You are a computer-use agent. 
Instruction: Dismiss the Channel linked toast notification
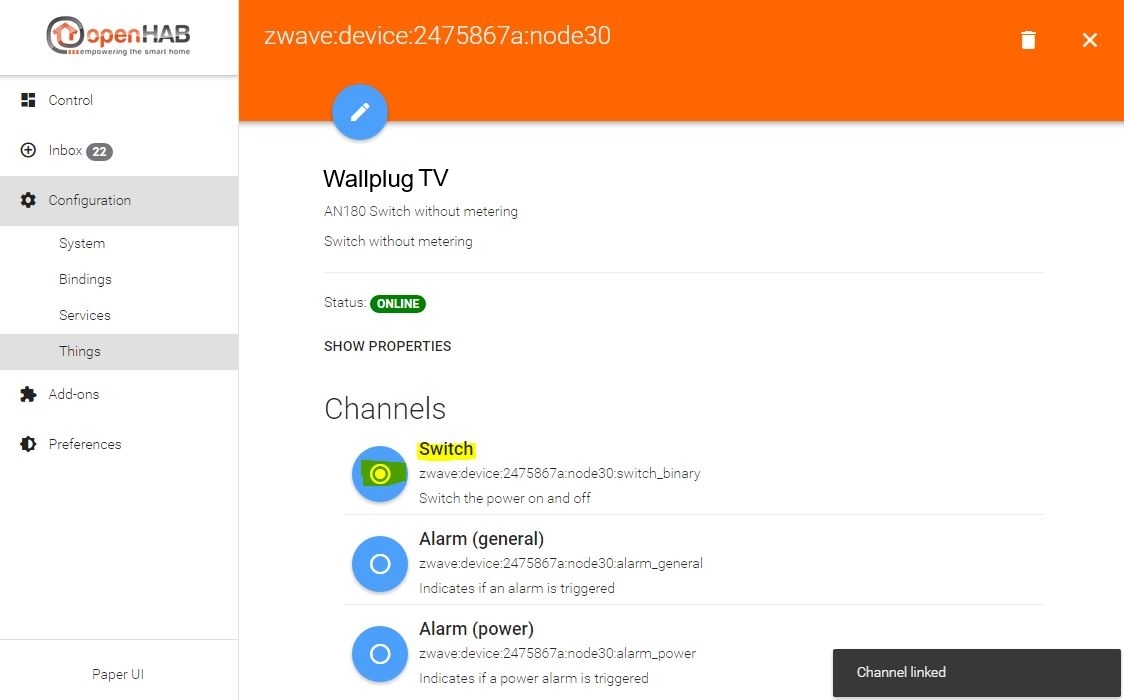click(x=976, y=673)
